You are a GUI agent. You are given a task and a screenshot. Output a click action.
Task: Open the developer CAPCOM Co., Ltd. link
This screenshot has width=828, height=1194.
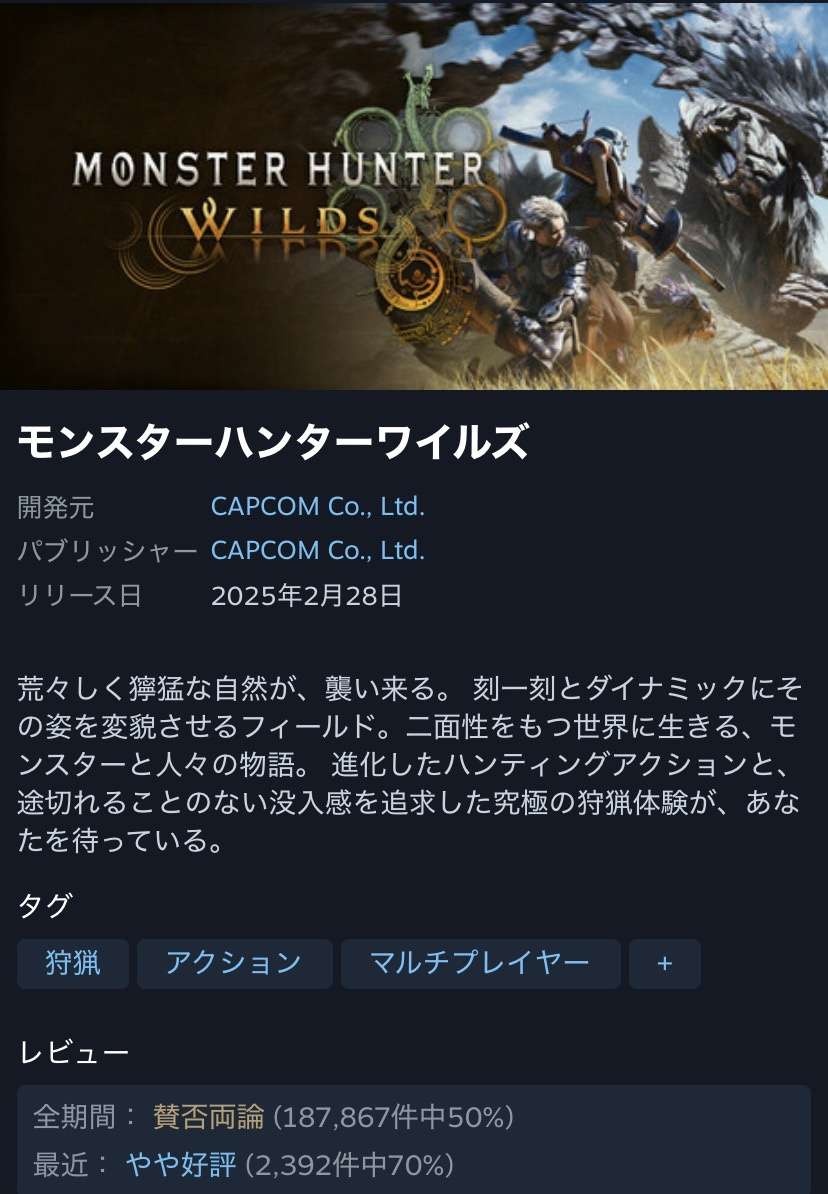point(318,506)
